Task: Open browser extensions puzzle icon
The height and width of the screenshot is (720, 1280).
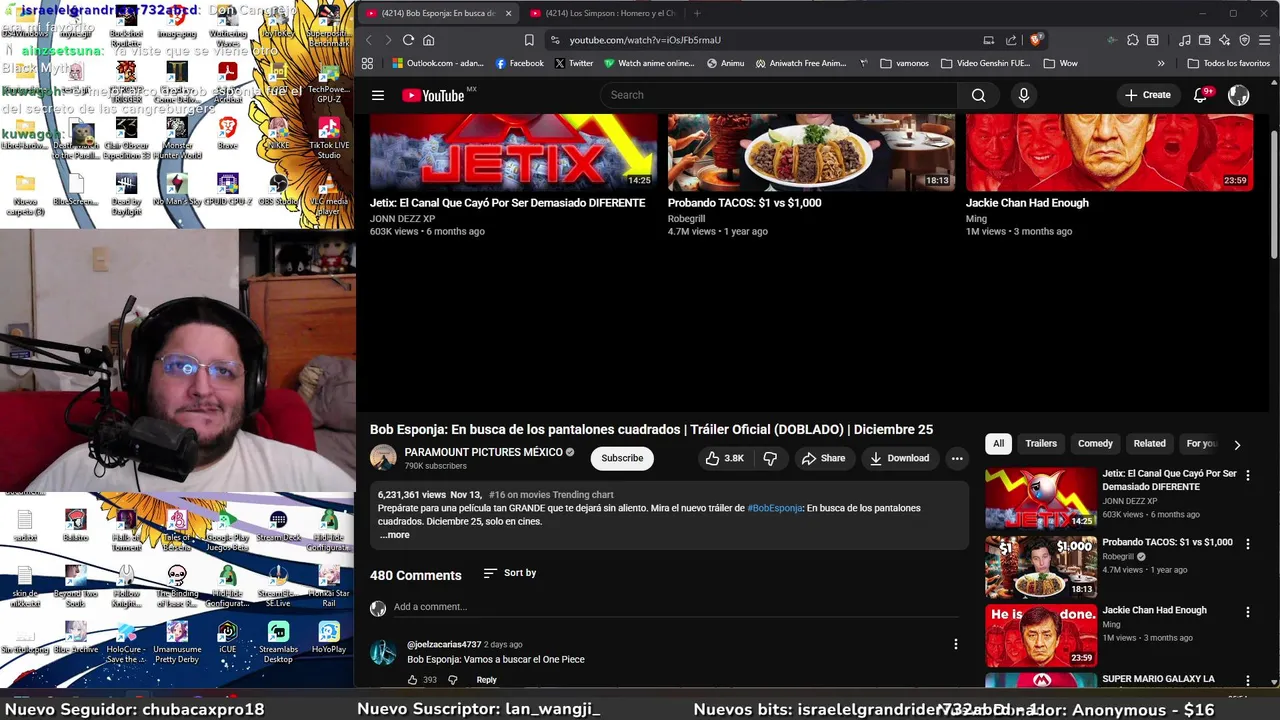Action: pos(1132,40)
